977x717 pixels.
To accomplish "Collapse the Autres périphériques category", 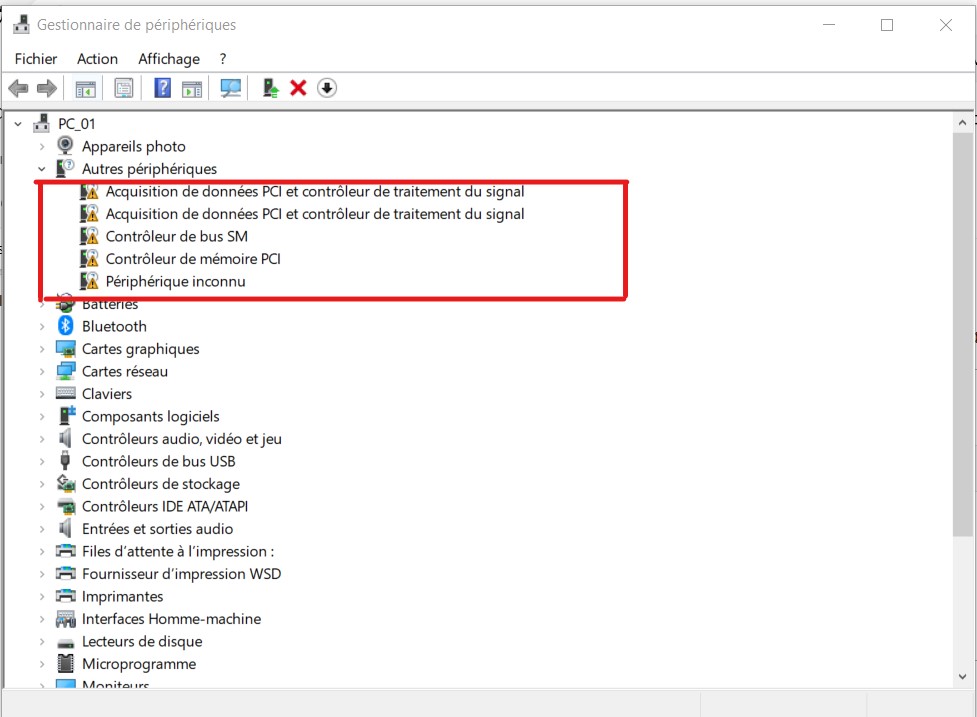I will (x=40, y=168).
